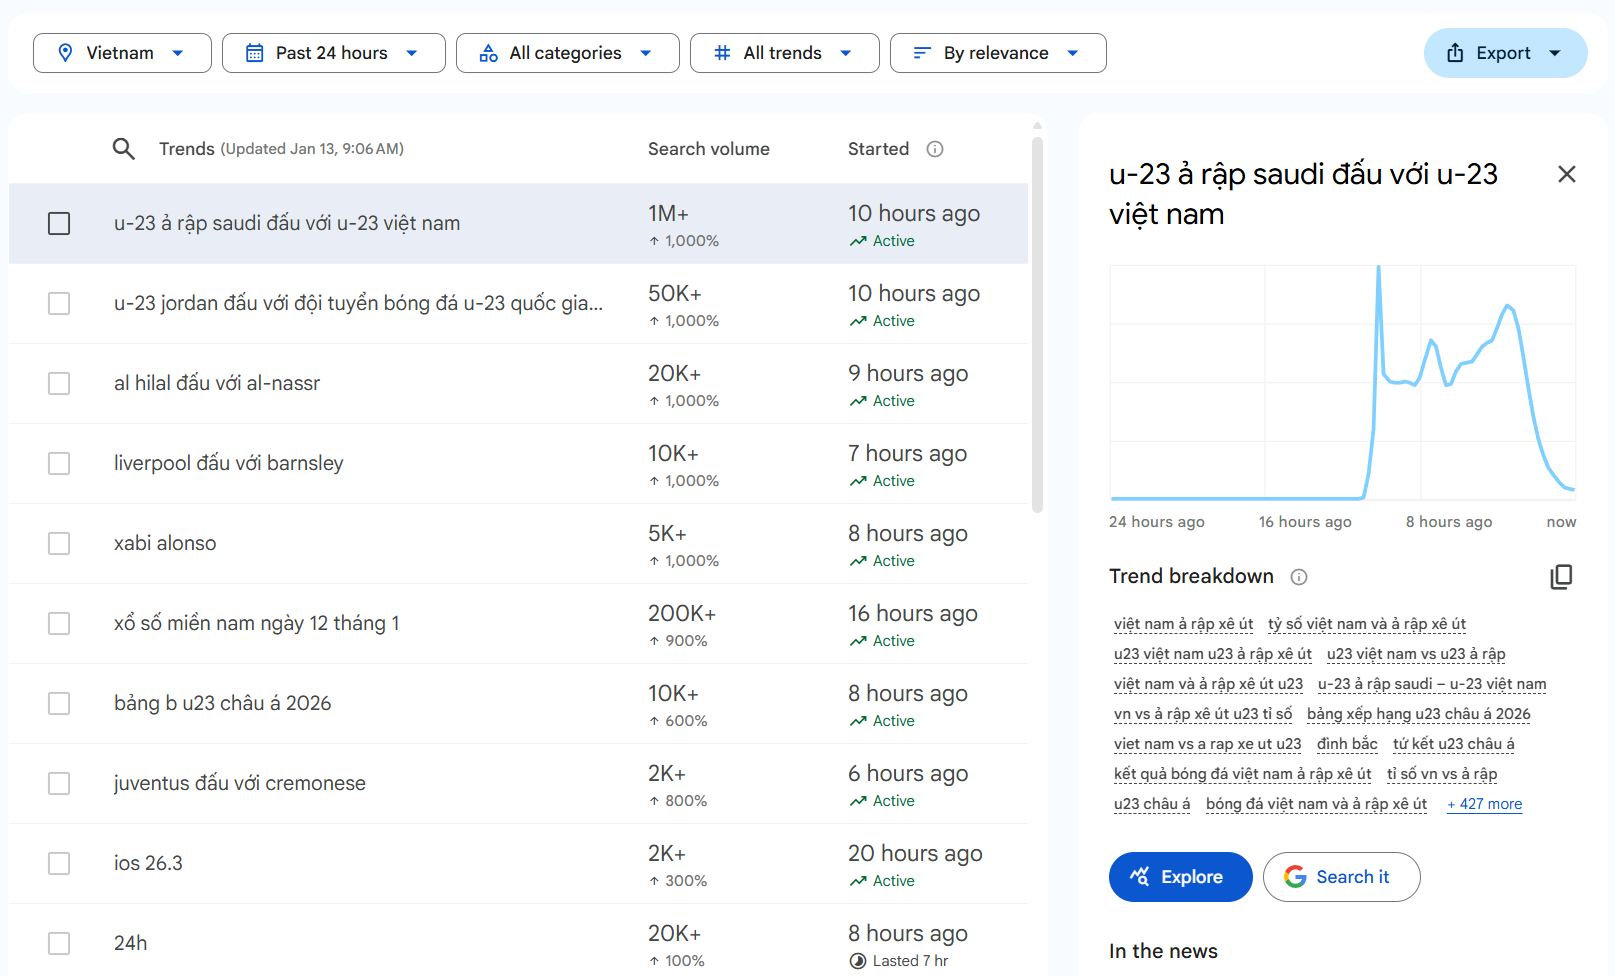Copy trend breakdown with the copy icon
1615x976 pixels.
click(1560, 577)
